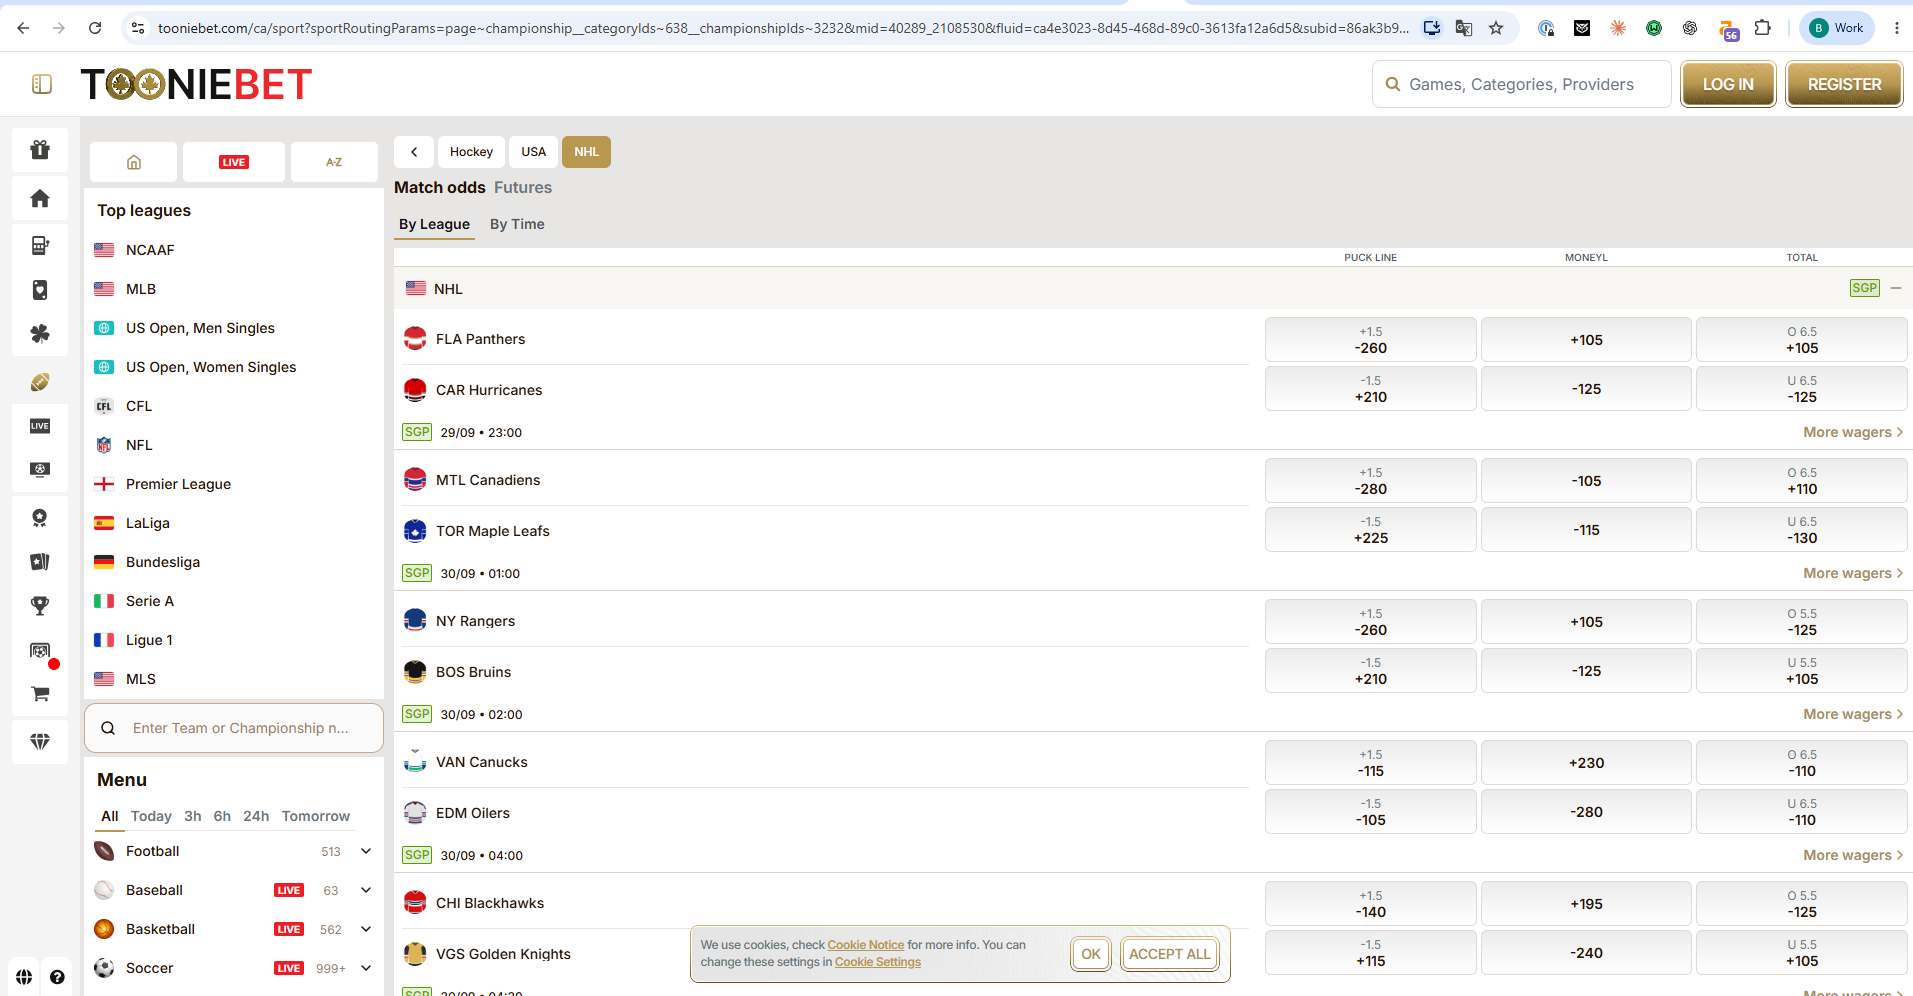Viewport: 1913px width, 996px height.
Task: Select NY Rangers puck line +1.5 -260
Action: tap(1371, 622)
